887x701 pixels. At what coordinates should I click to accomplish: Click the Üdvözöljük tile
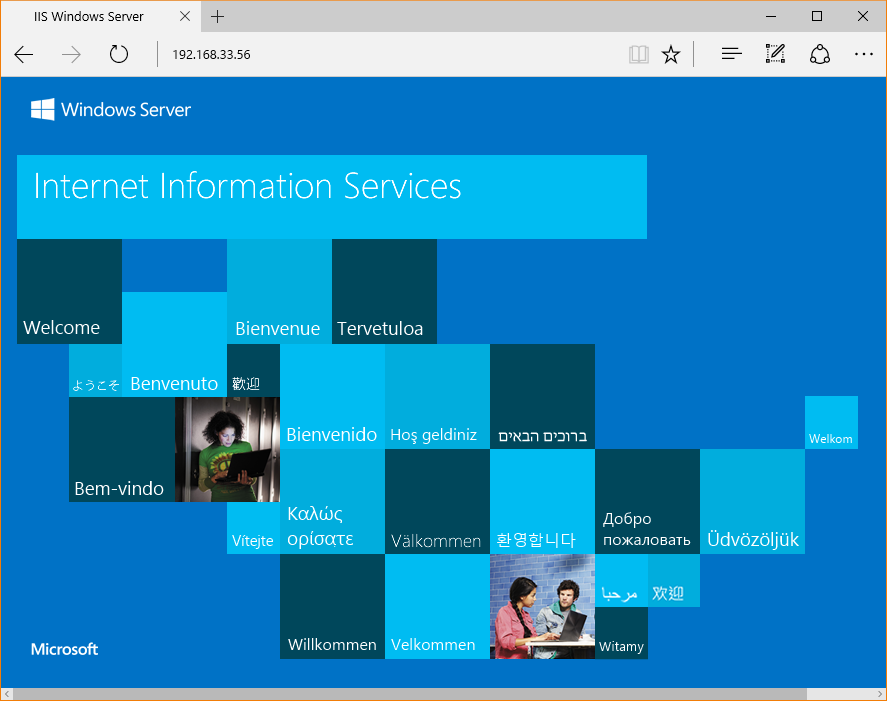click(x=753, y=502)
